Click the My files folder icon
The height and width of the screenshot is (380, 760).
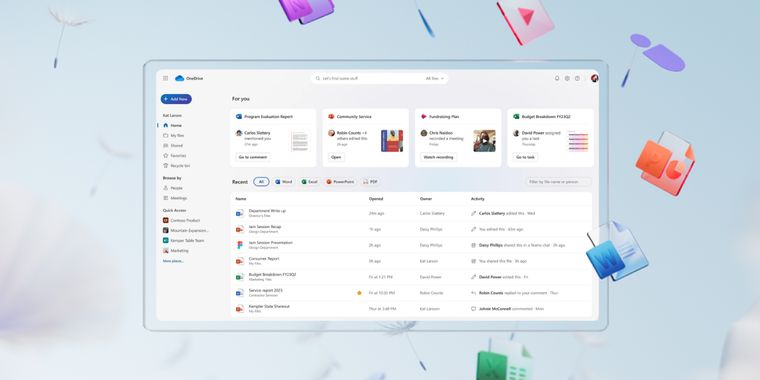click(166, 135)
